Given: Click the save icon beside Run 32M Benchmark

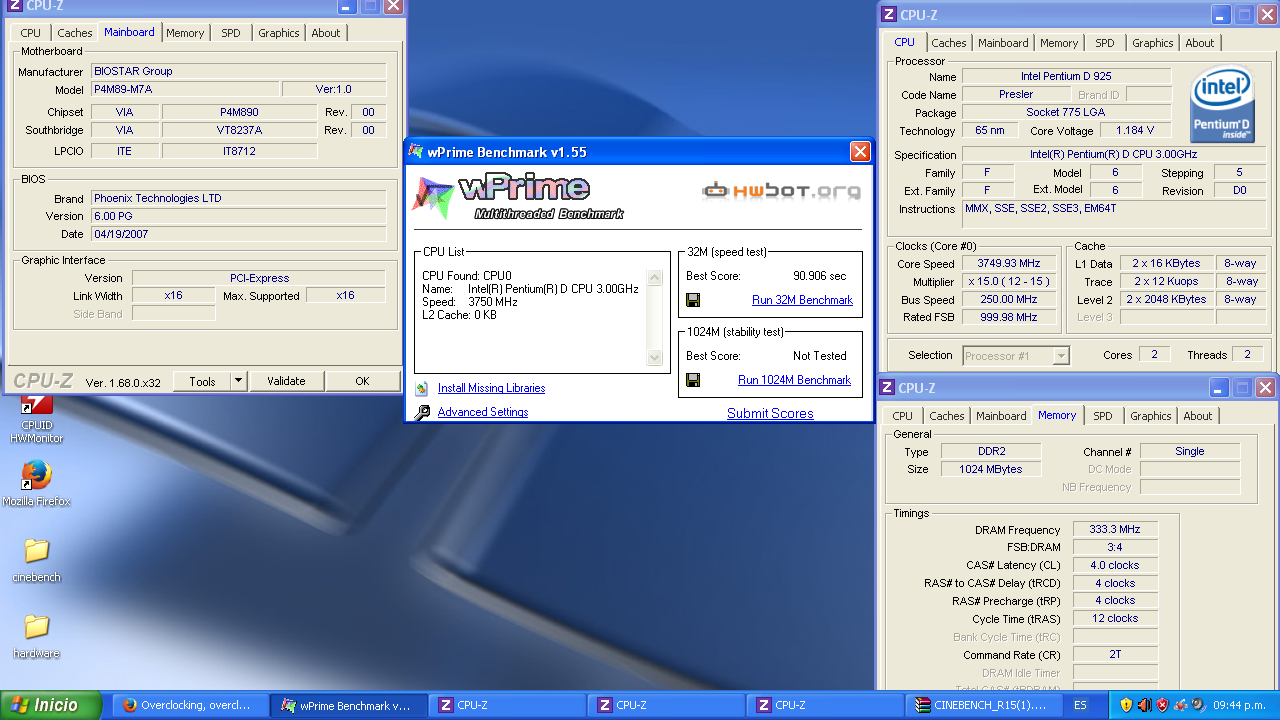Looking at the screenshot, I should pyautogui.click(x=693, y=300).
